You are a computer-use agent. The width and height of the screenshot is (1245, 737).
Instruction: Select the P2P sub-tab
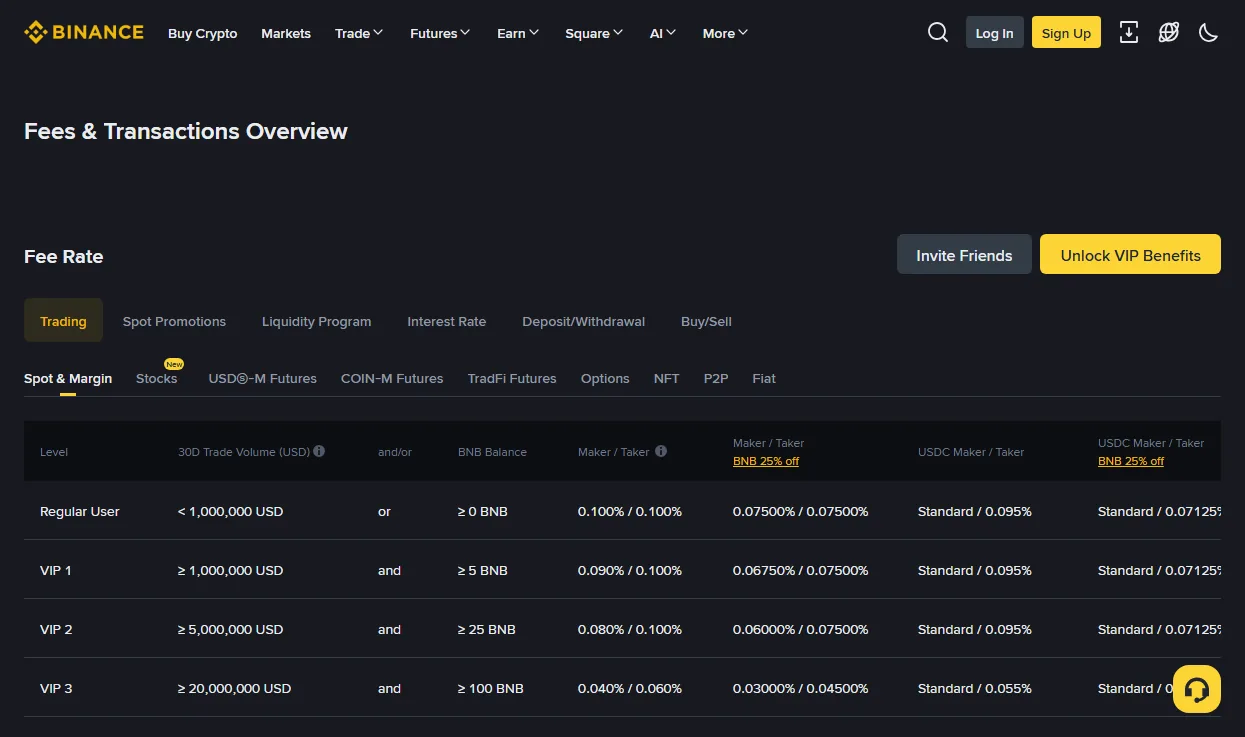(x=716, y=378)
